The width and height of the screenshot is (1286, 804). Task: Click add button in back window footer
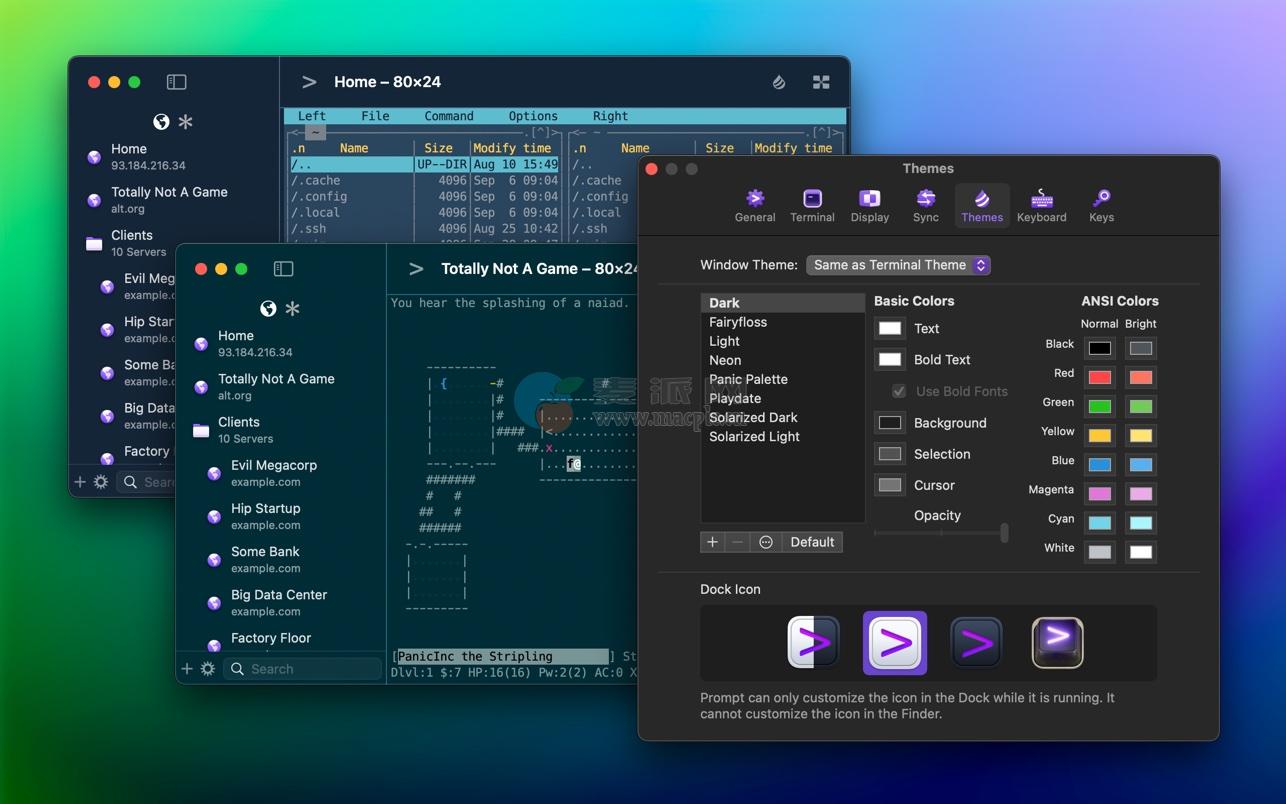(x=80, y=482)
